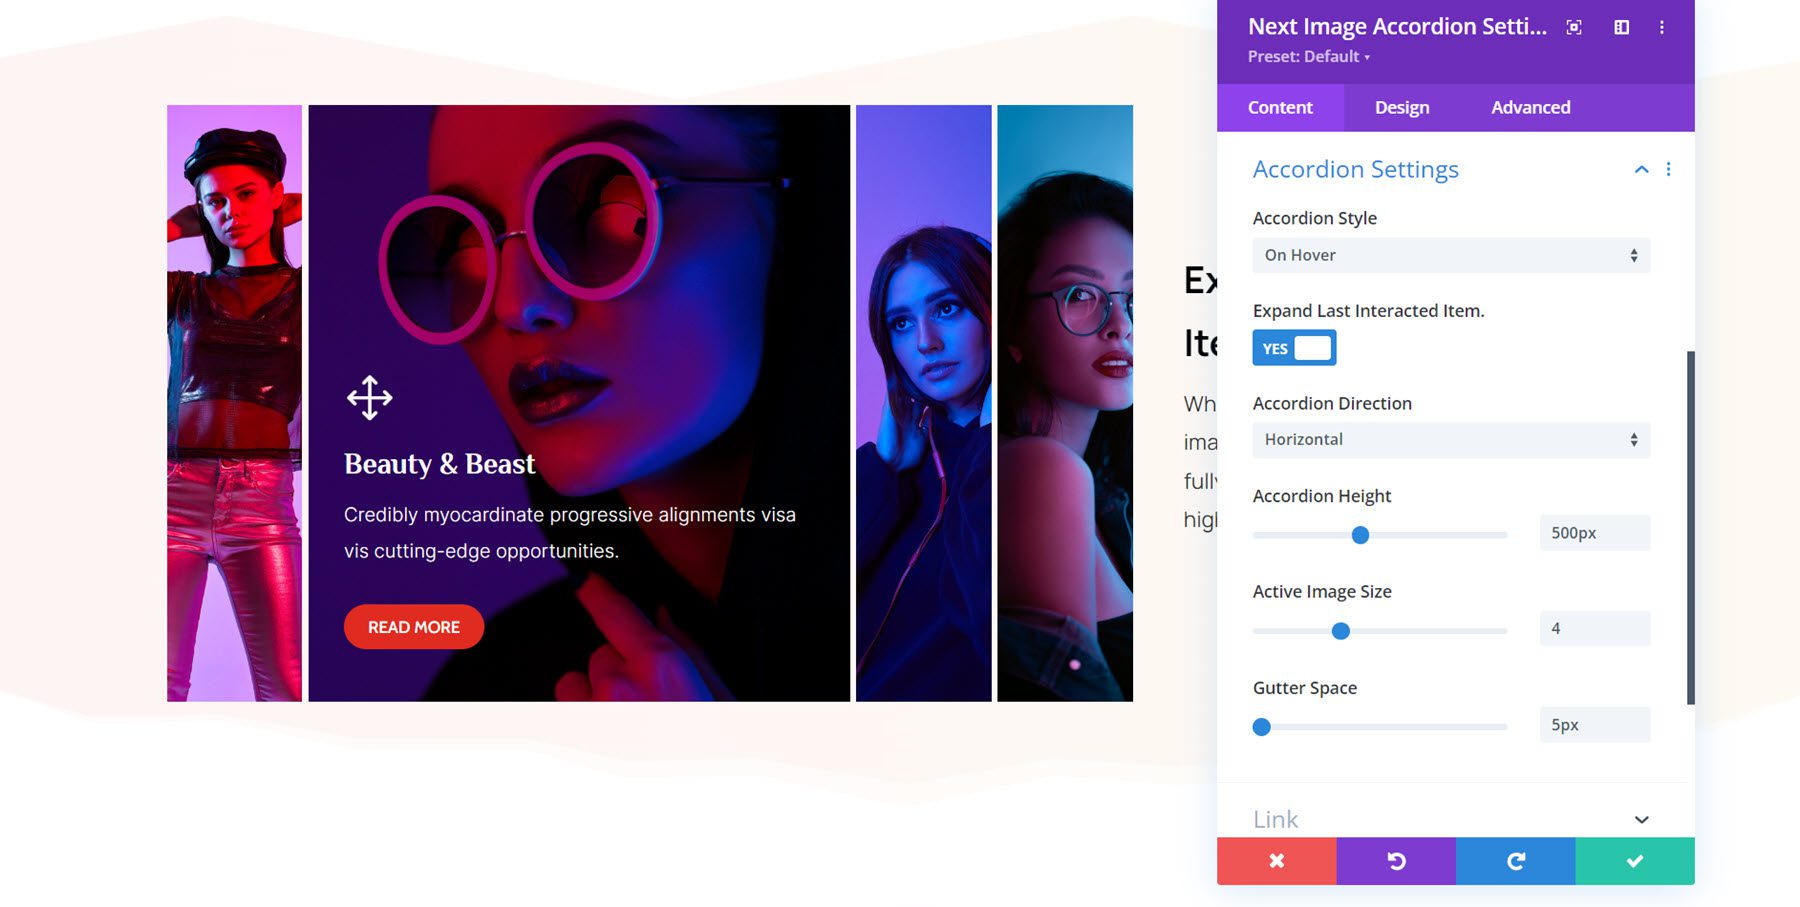The height and width of the screenshot is (907, 1800).
Task: Click the blue redo button
Action: click(x=1516, y=861)
